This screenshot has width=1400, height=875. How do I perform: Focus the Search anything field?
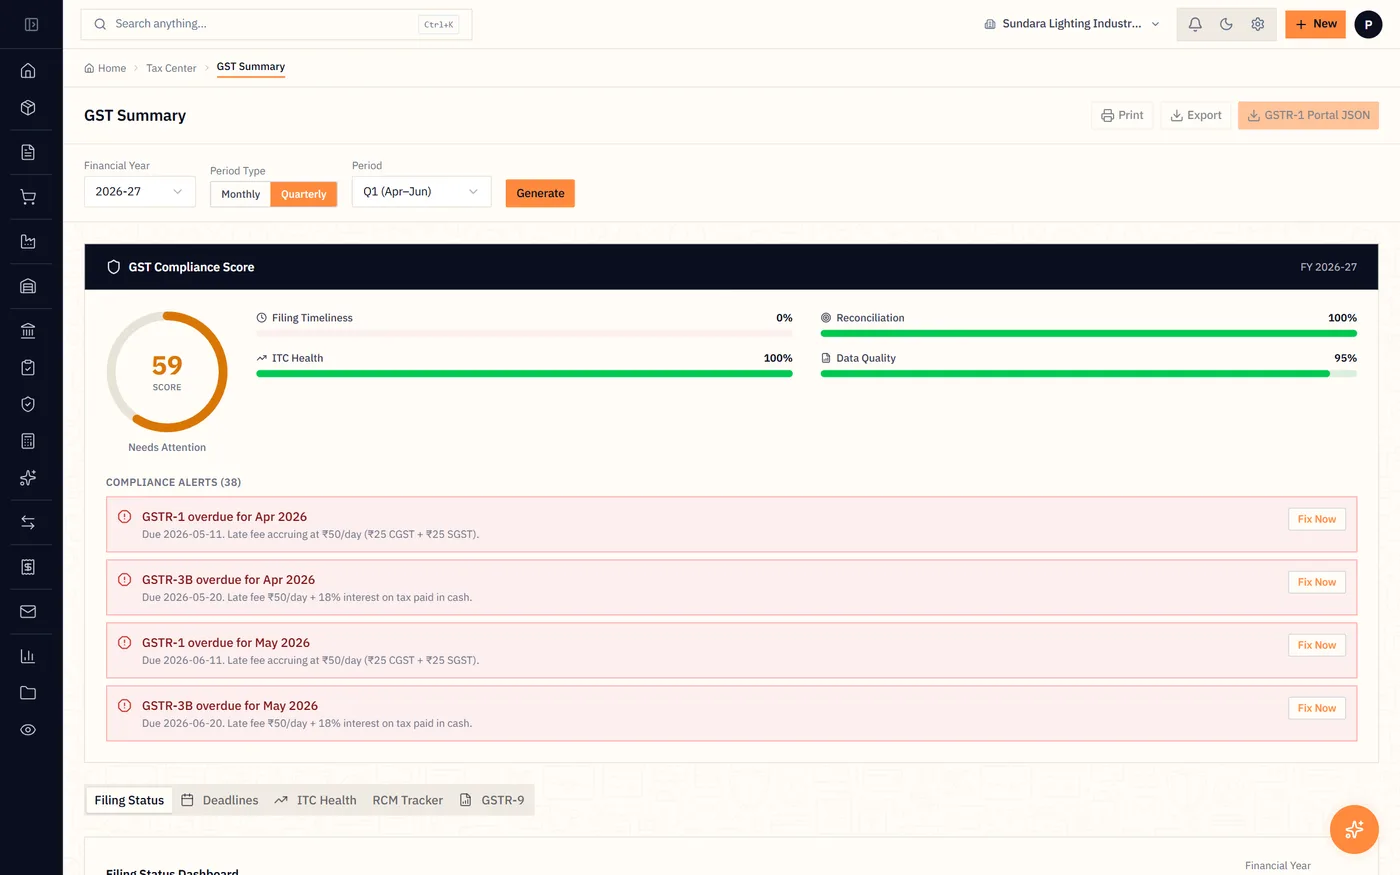[x=276, y=24]
